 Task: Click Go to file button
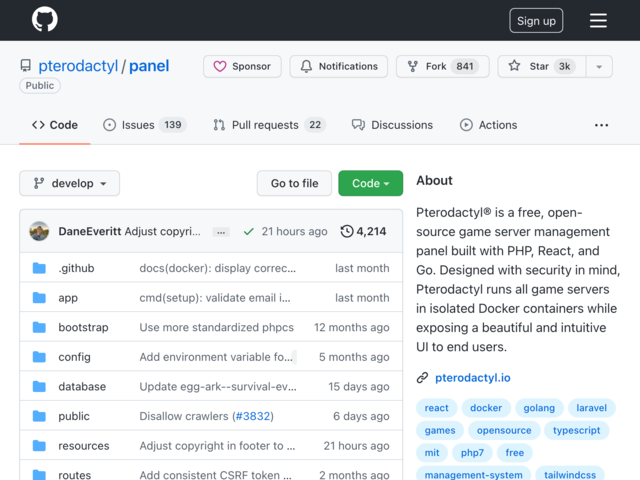point(294,183)
